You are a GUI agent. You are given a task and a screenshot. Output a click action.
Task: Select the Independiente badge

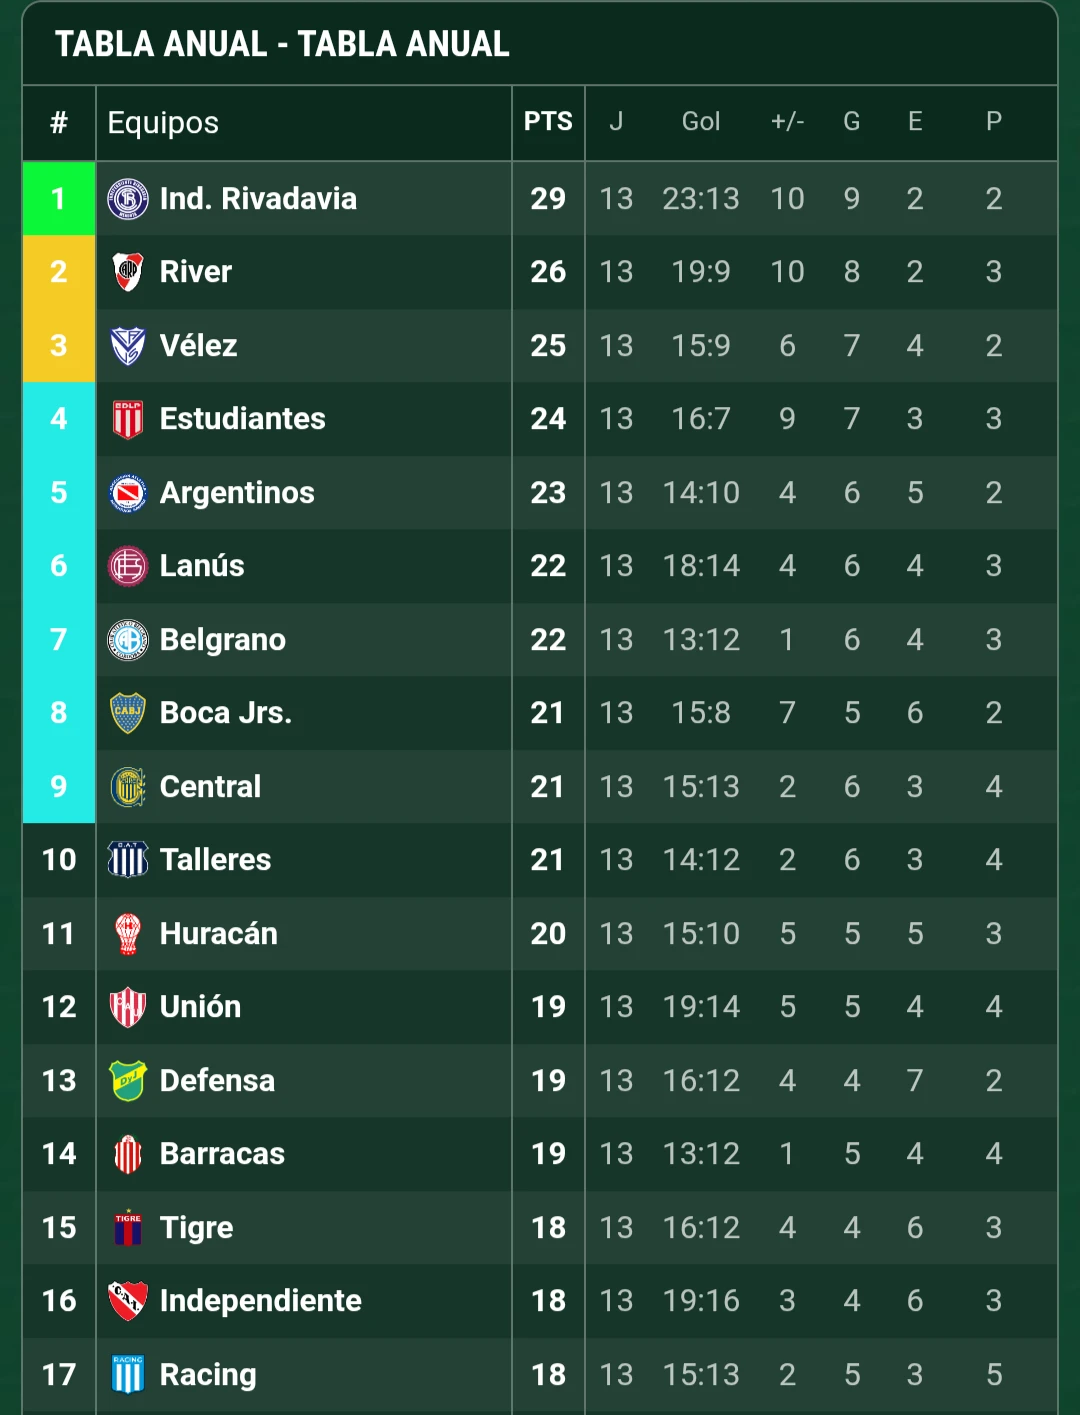coord(128,1301)
